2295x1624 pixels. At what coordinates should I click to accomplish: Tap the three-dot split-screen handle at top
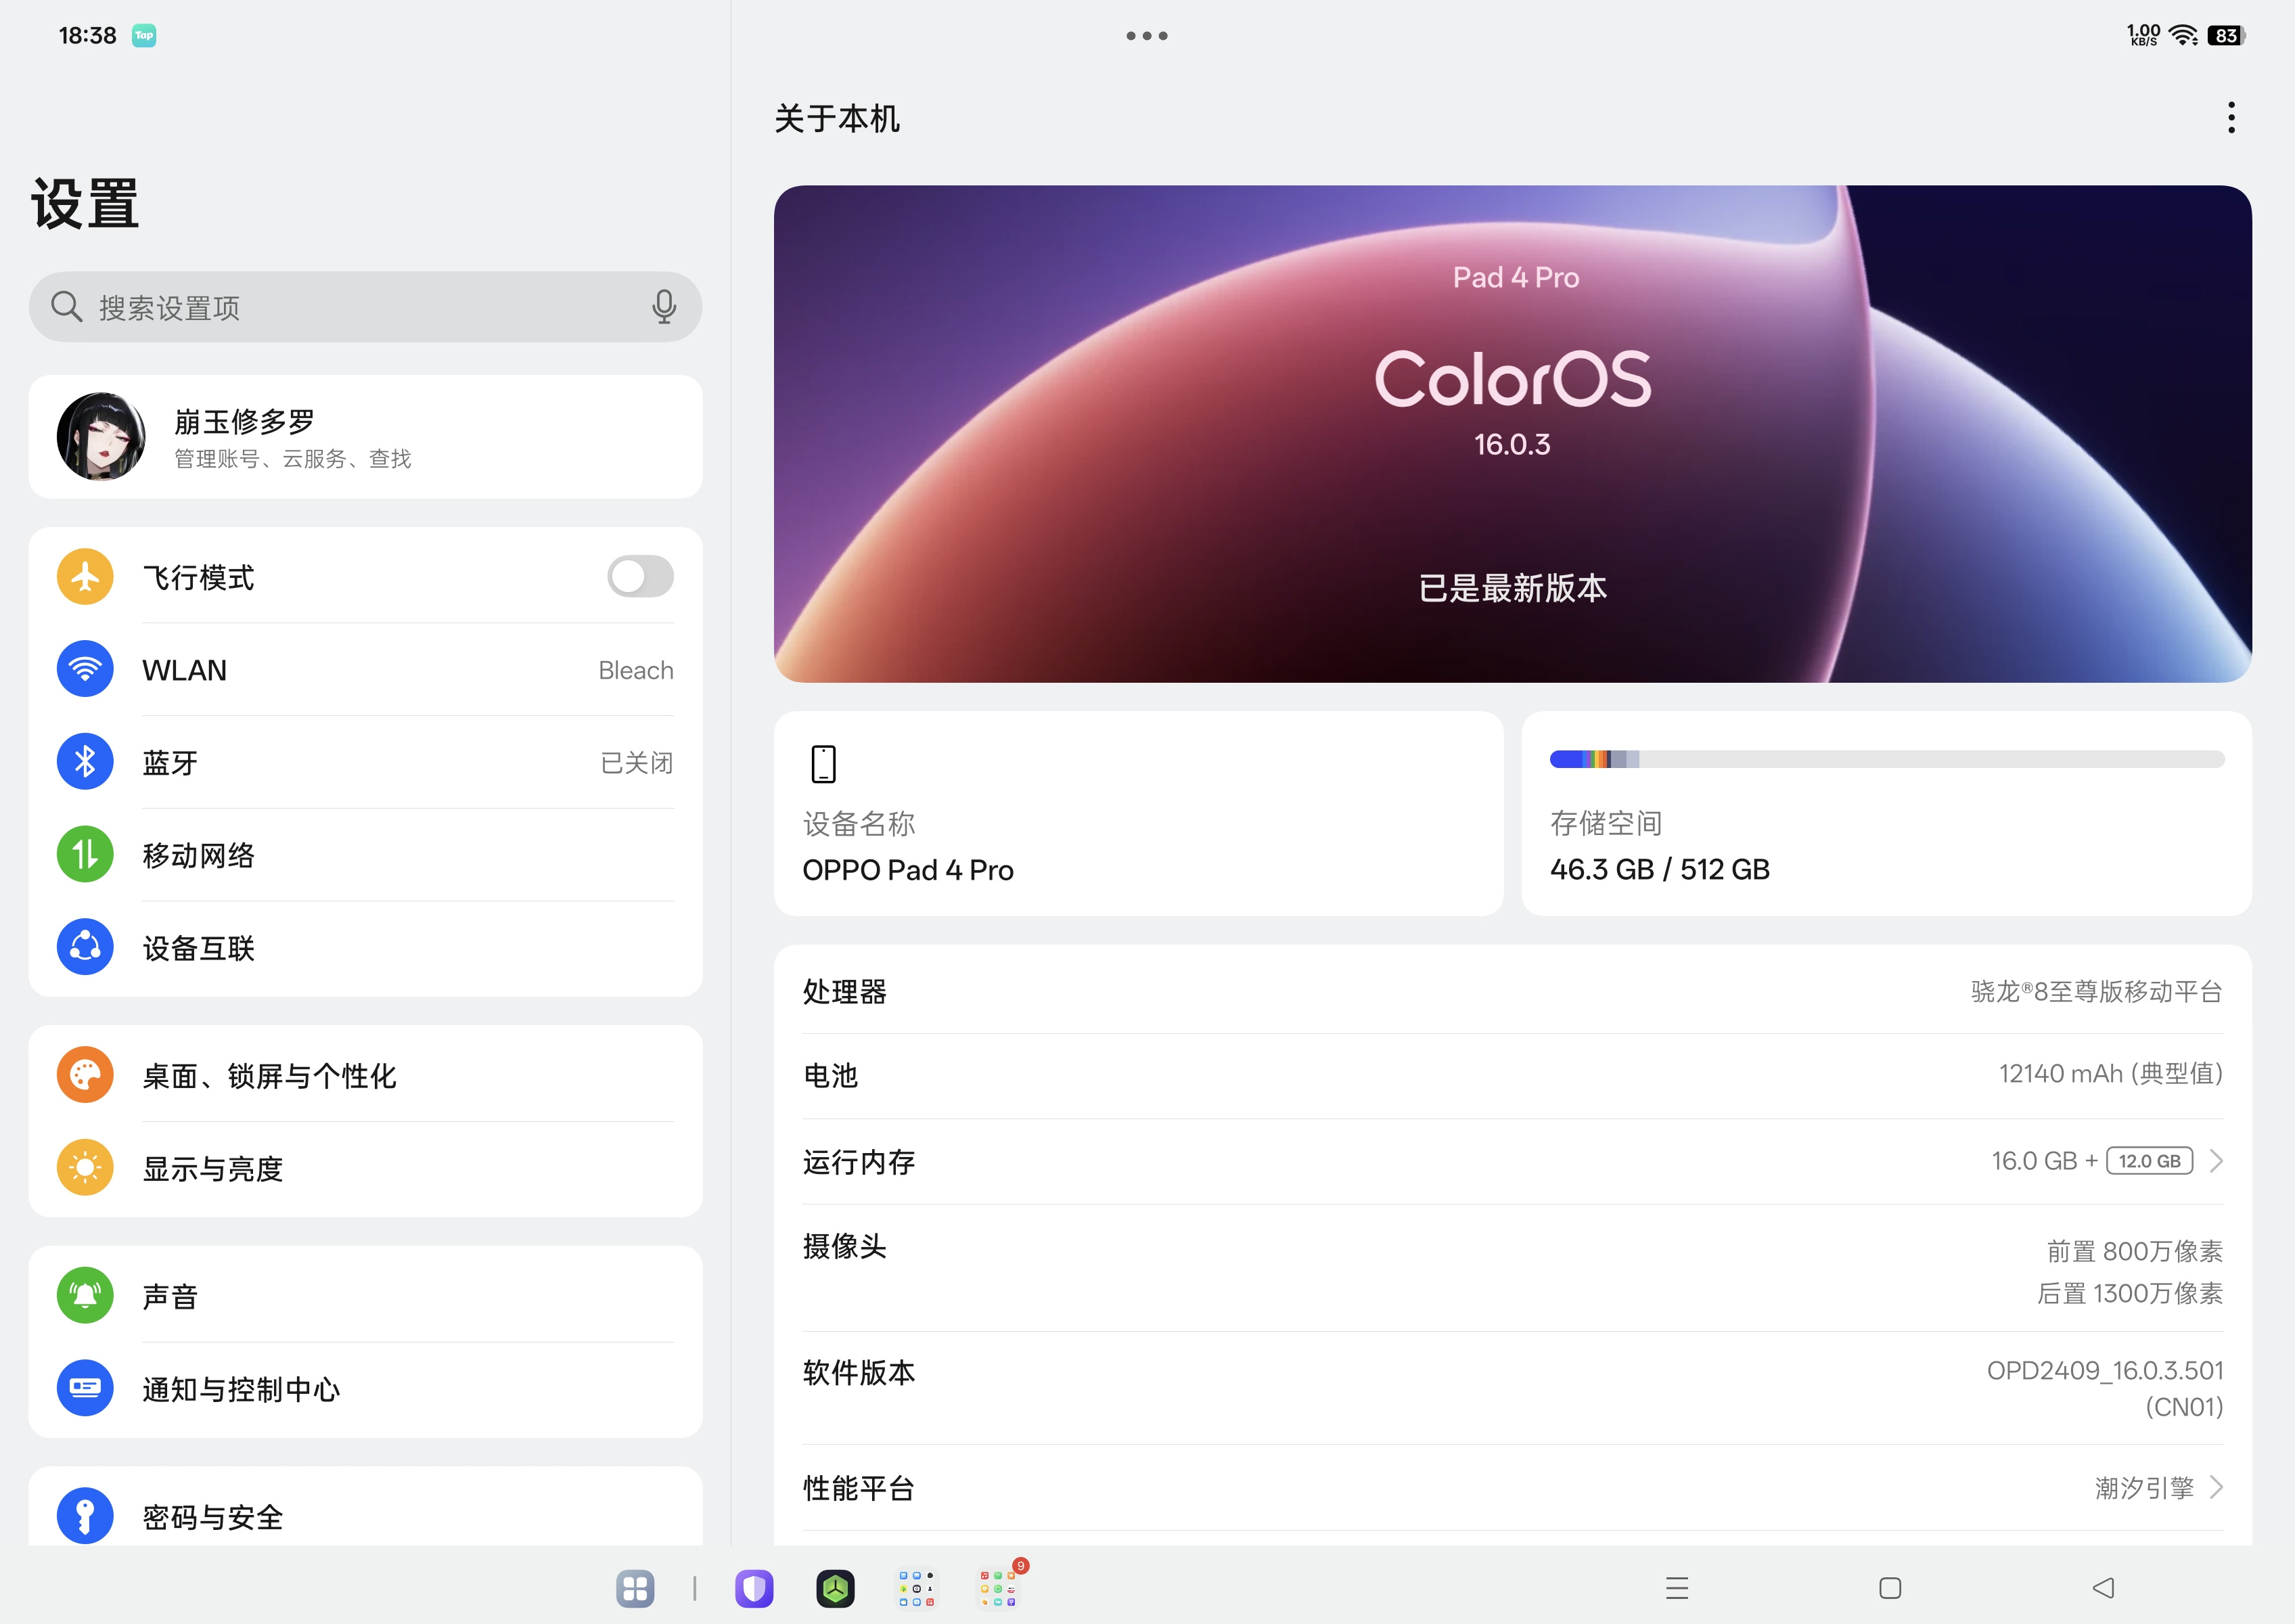click(x=1146, y=36)
